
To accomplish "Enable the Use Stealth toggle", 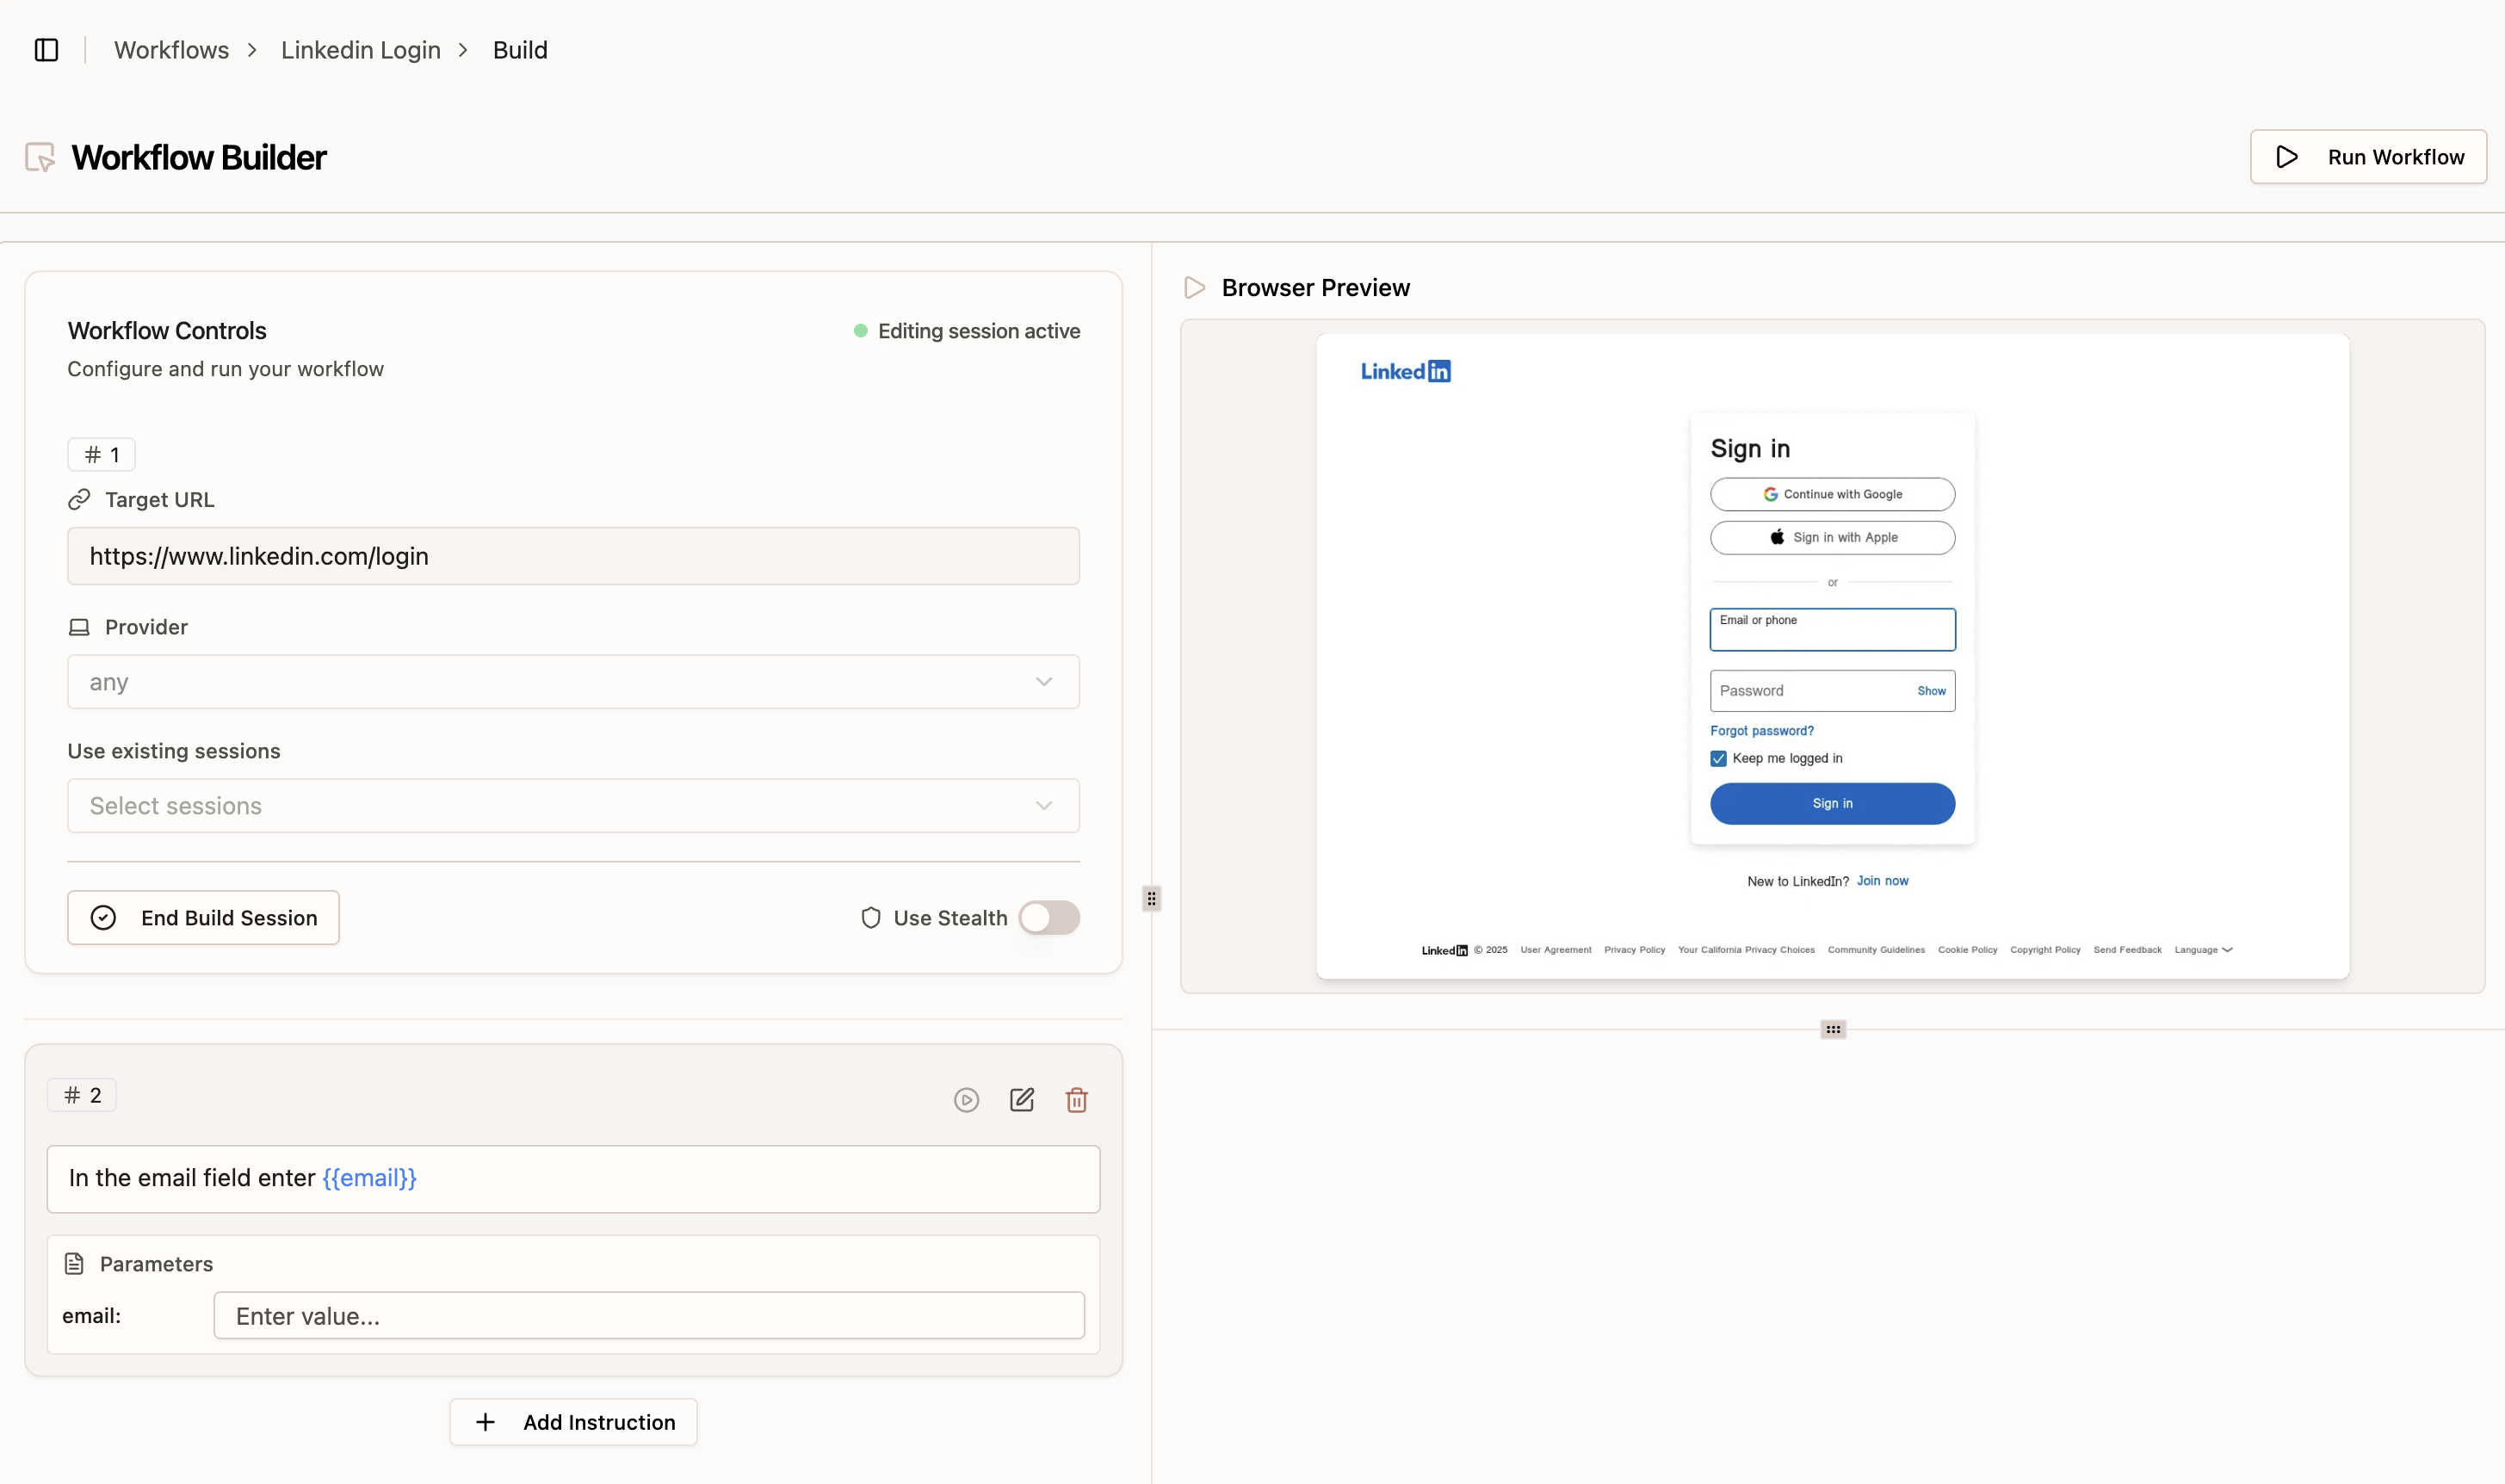I will pos(1049,917).
